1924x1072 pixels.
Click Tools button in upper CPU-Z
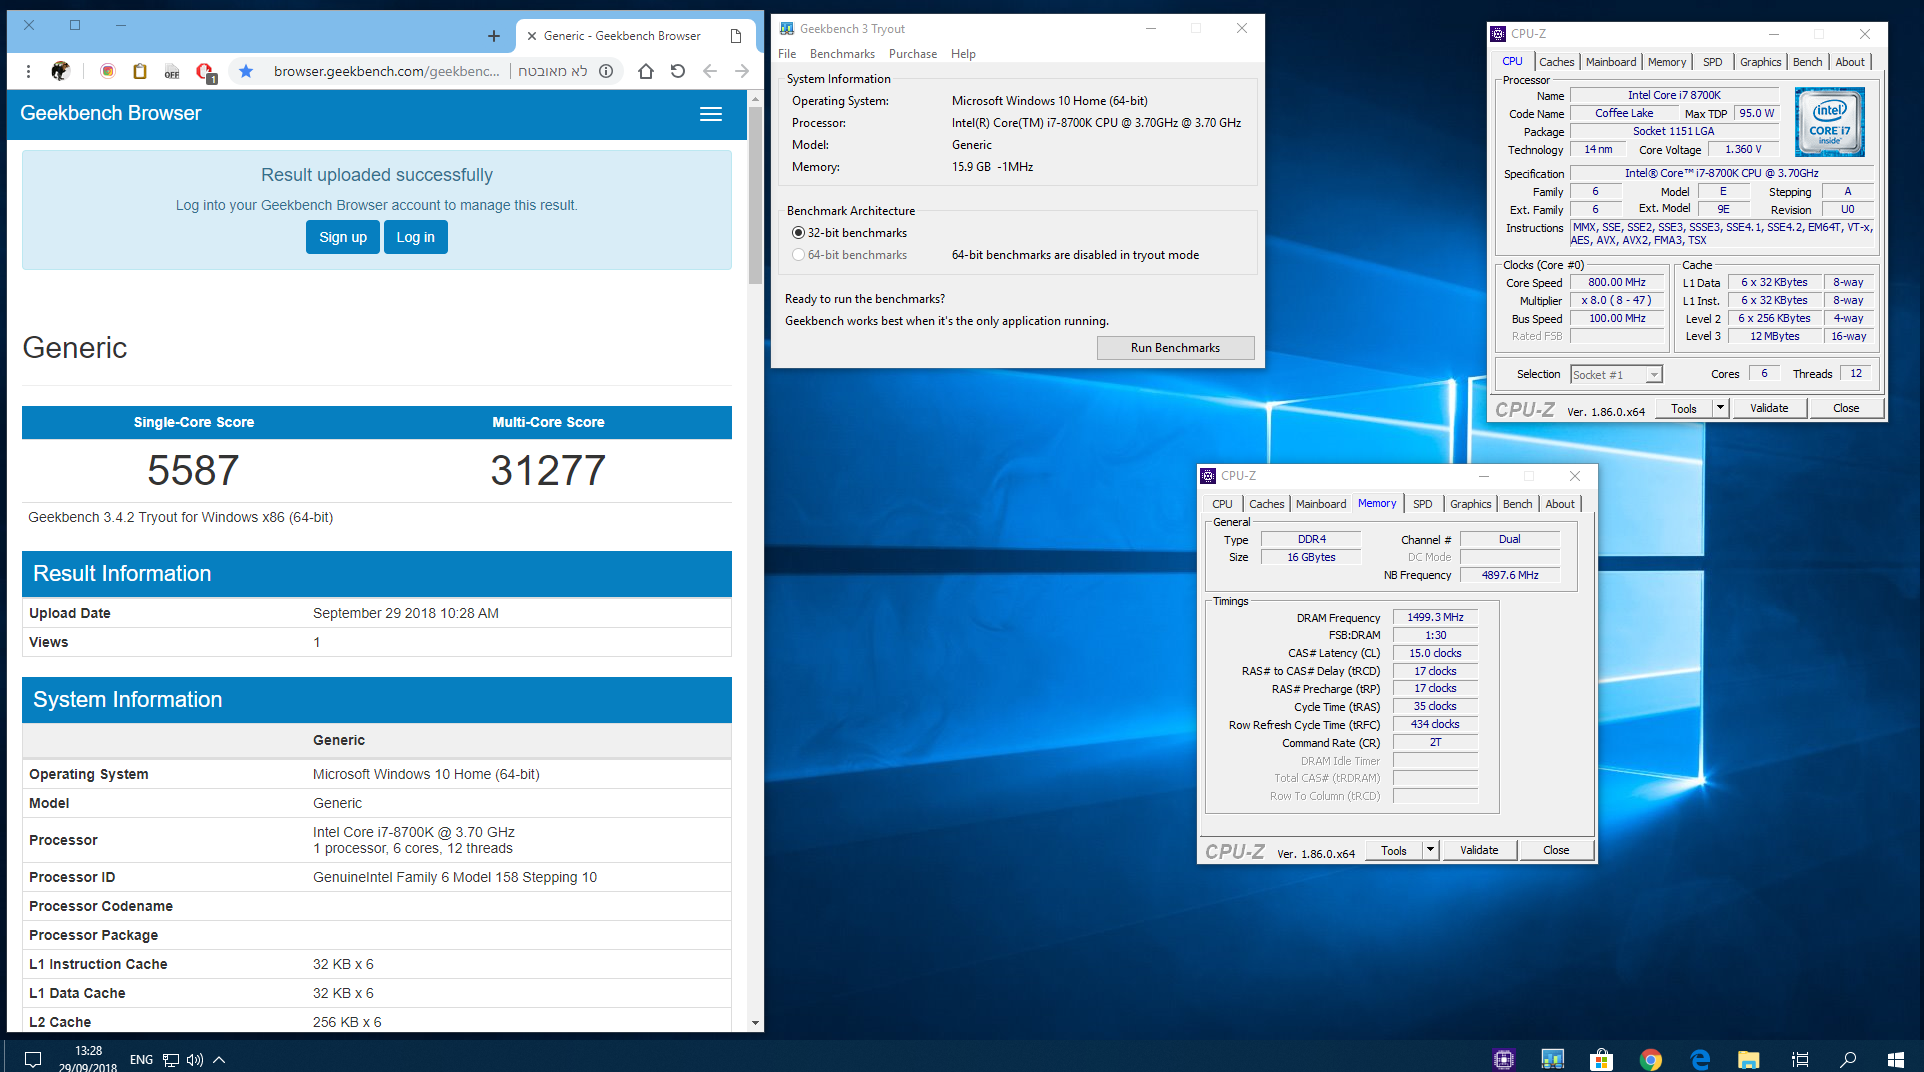(x=1684, y=408)
